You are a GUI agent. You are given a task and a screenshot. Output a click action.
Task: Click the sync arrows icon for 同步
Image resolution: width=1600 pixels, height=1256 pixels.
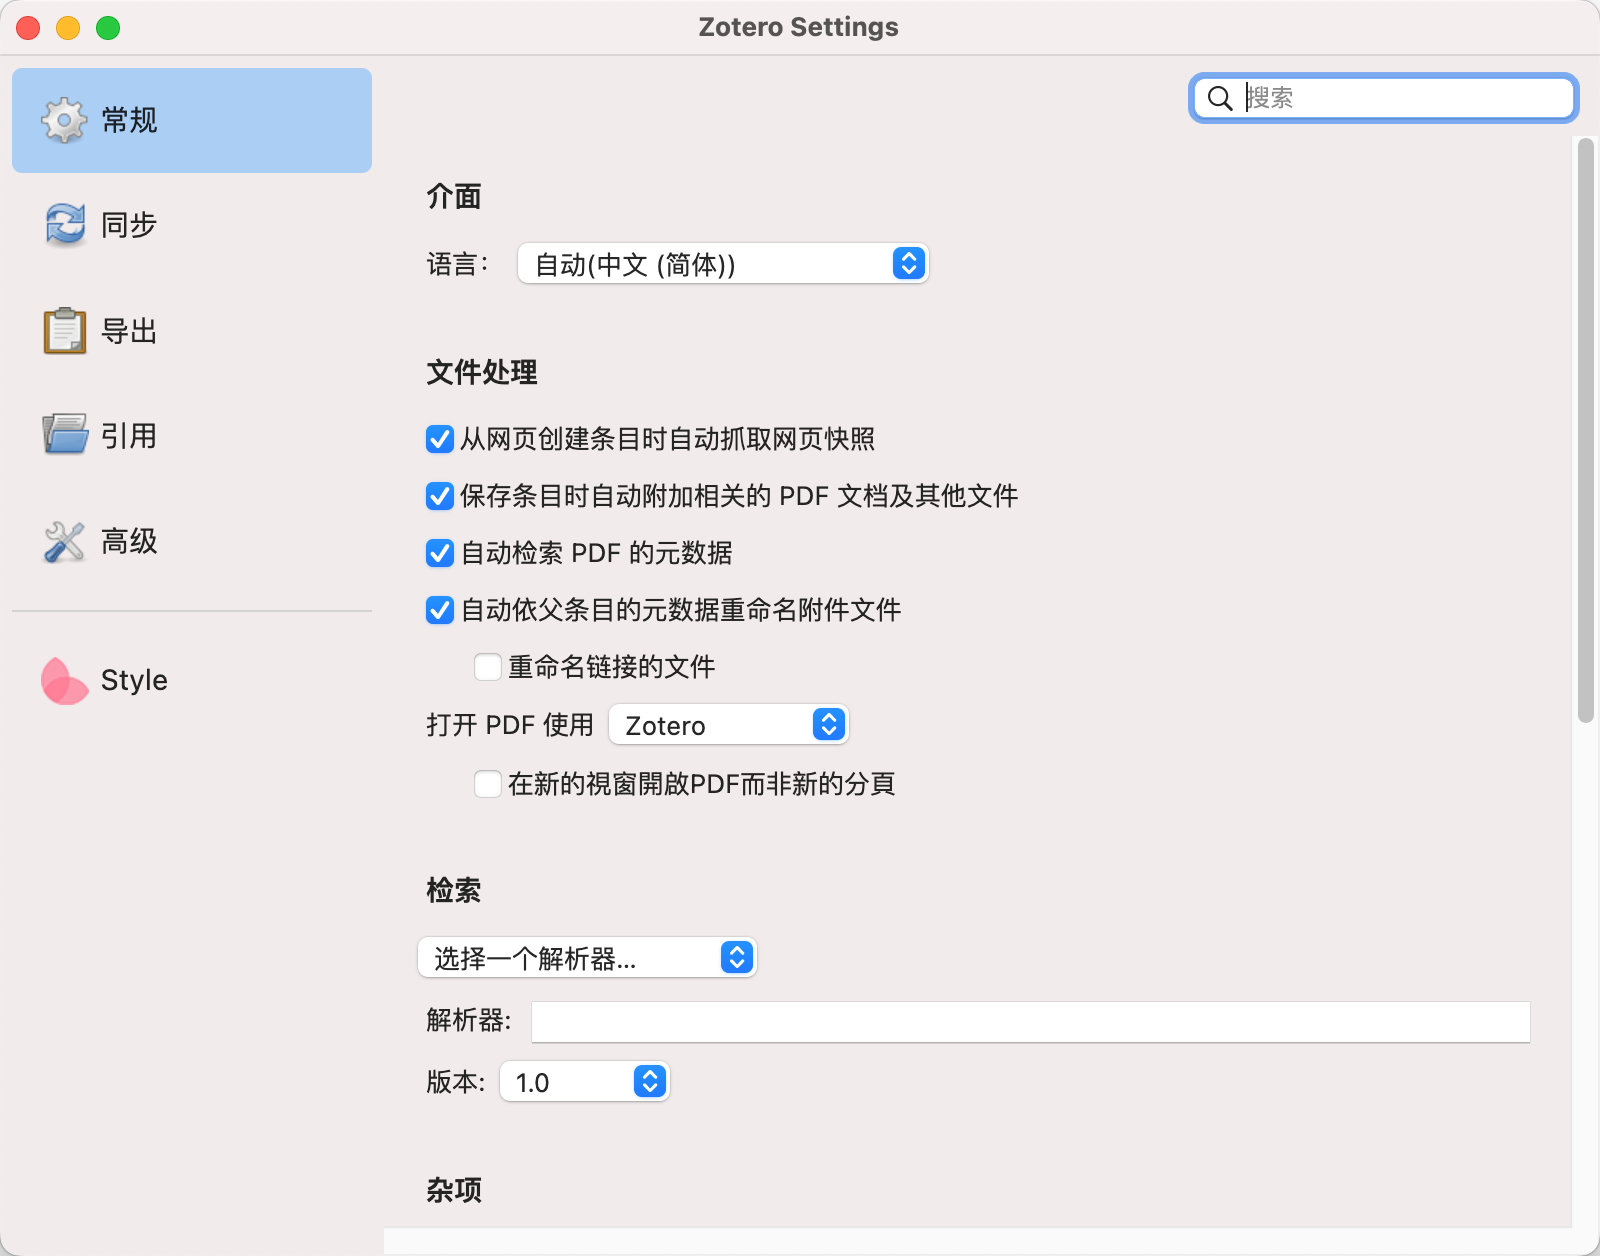coord(65,225)
